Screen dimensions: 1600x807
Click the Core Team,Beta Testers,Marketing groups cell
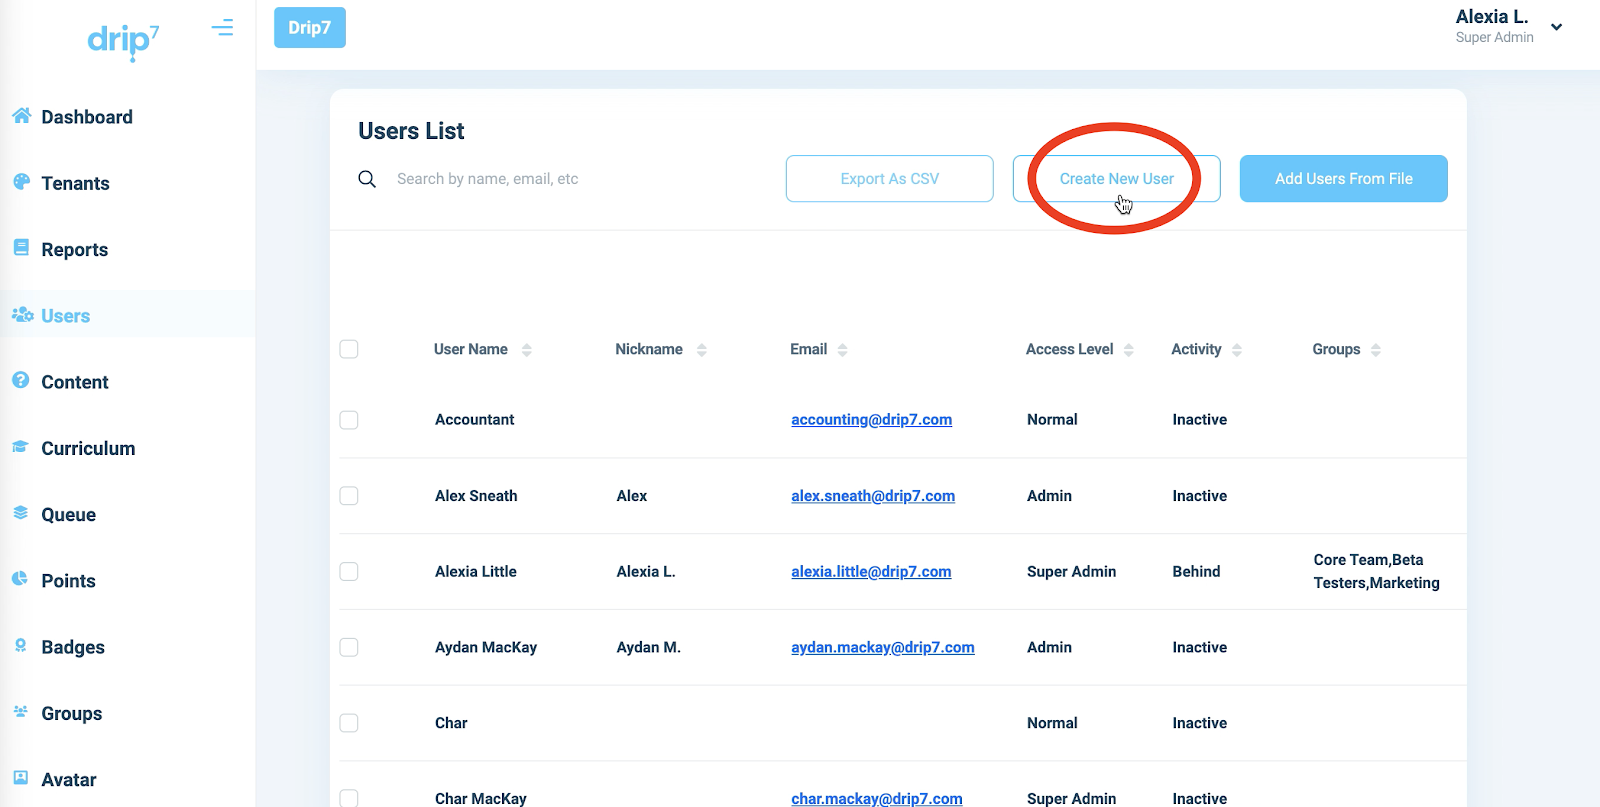point(1377,572)
